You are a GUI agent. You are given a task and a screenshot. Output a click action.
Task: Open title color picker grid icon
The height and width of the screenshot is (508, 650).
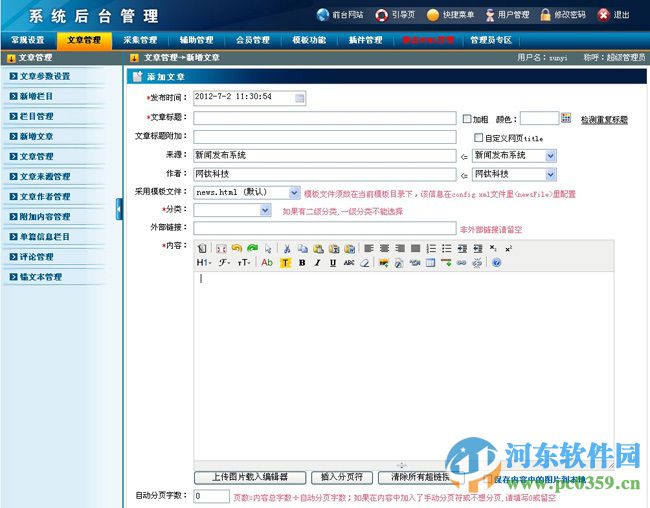566,118
